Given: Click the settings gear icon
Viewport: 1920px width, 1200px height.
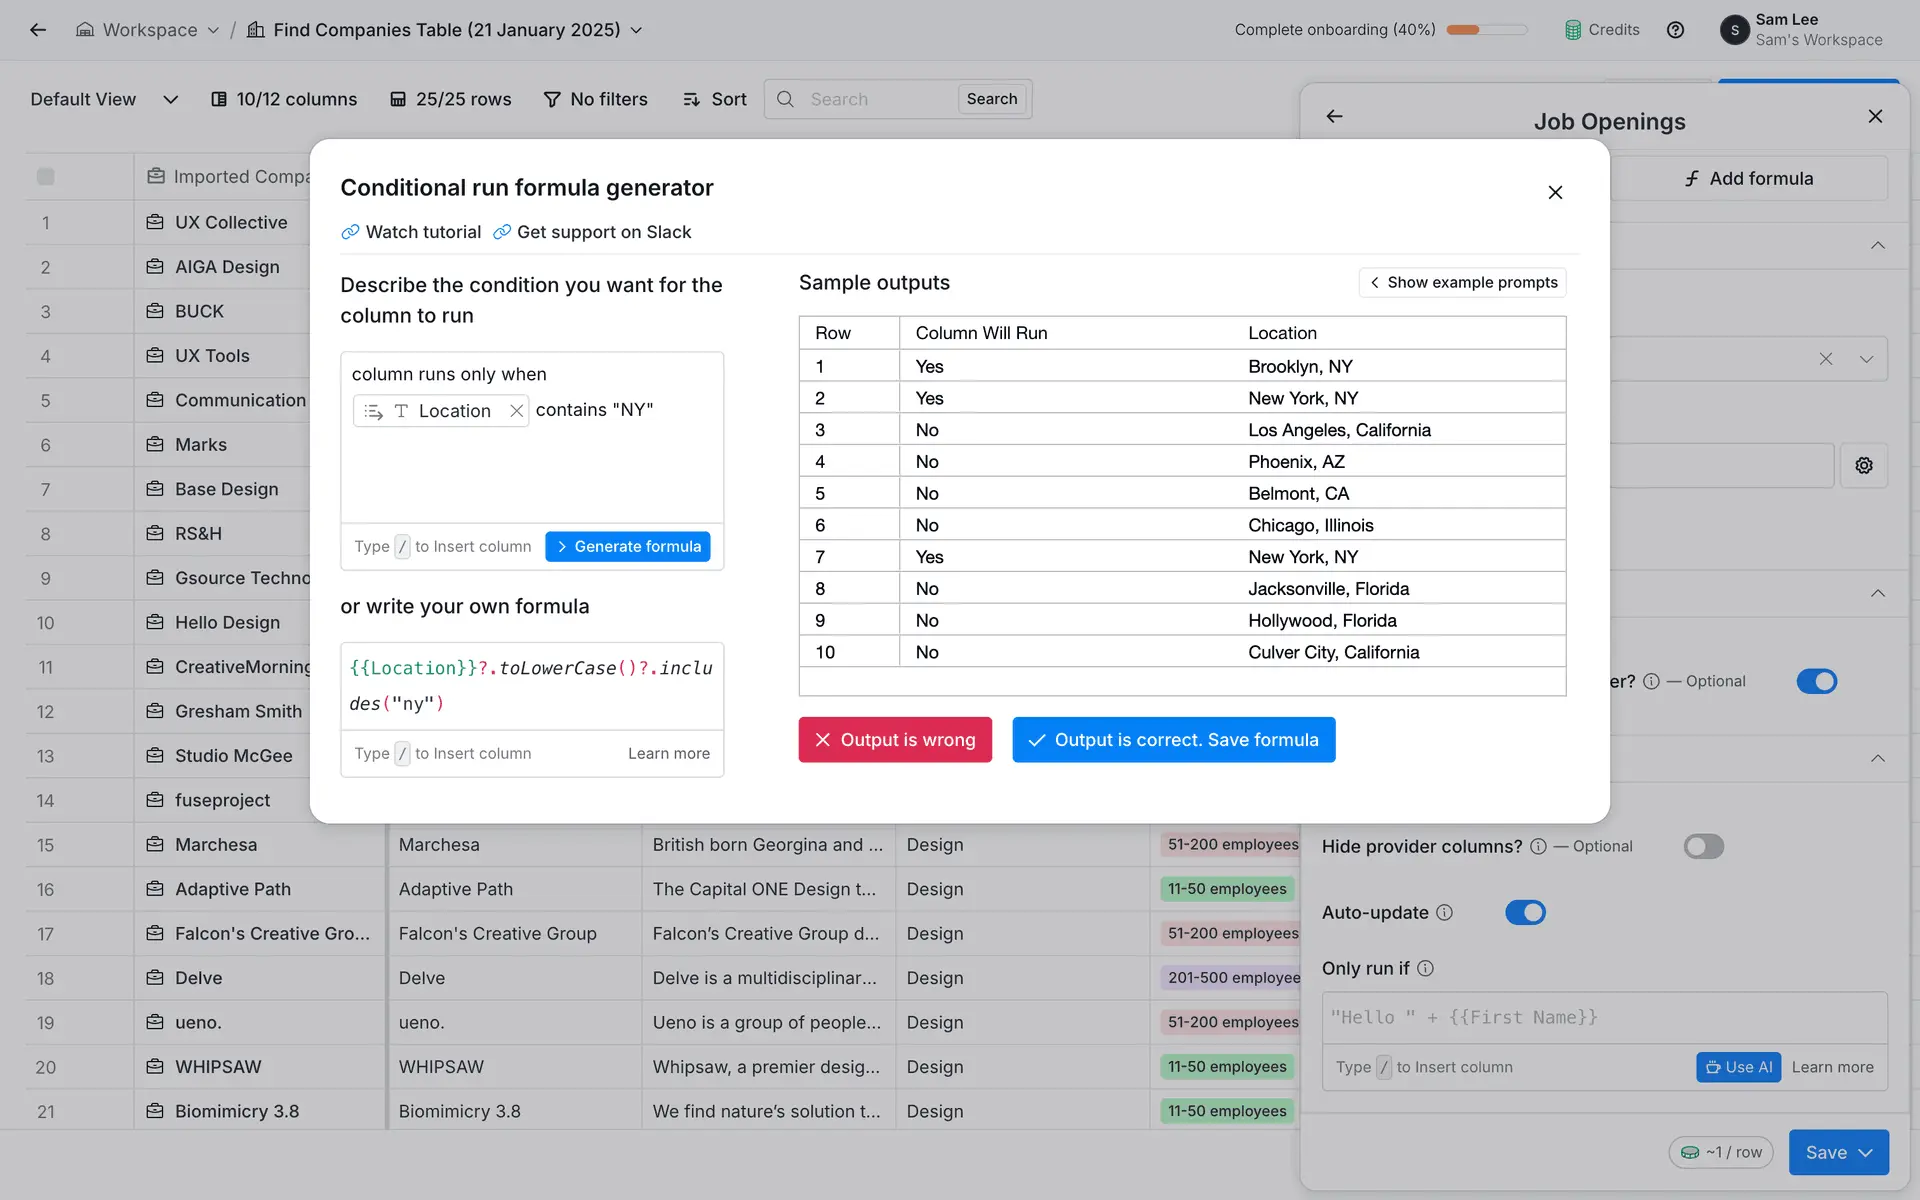Looking at the screenshot, I should (1864, 466).
